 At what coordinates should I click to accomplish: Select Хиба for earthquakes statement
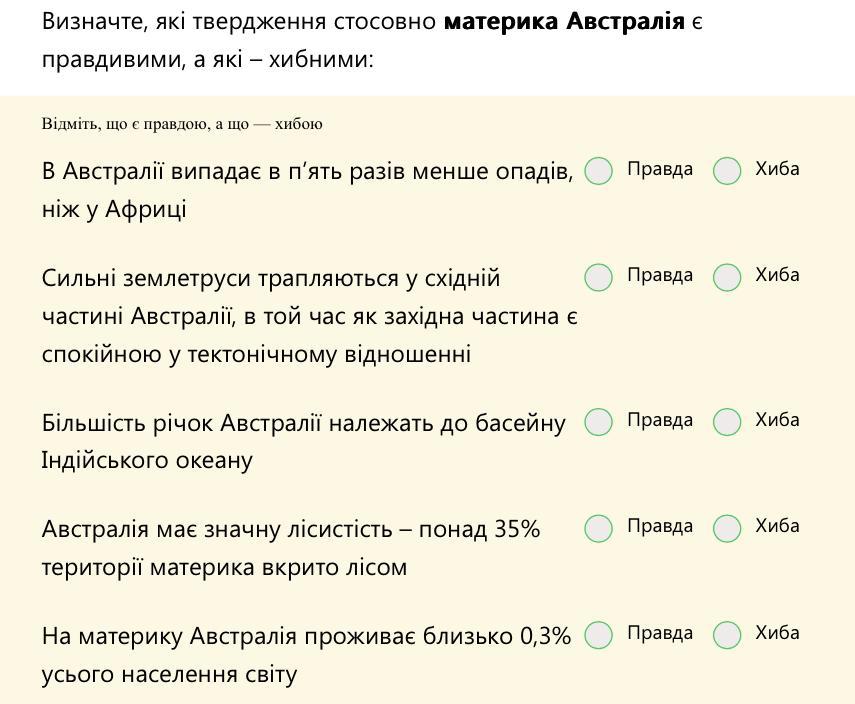tap(727, 277)
